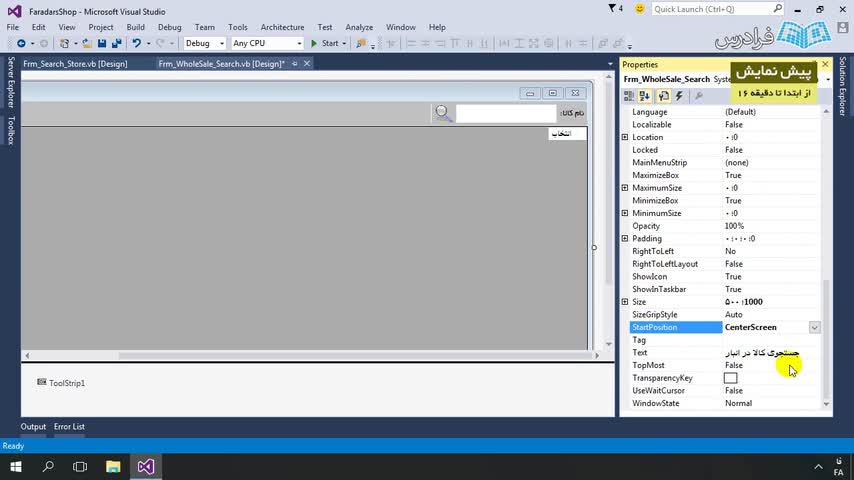Select the RightToLeft property row
Screen dimensions: 854x480
(x=722, y=251)
